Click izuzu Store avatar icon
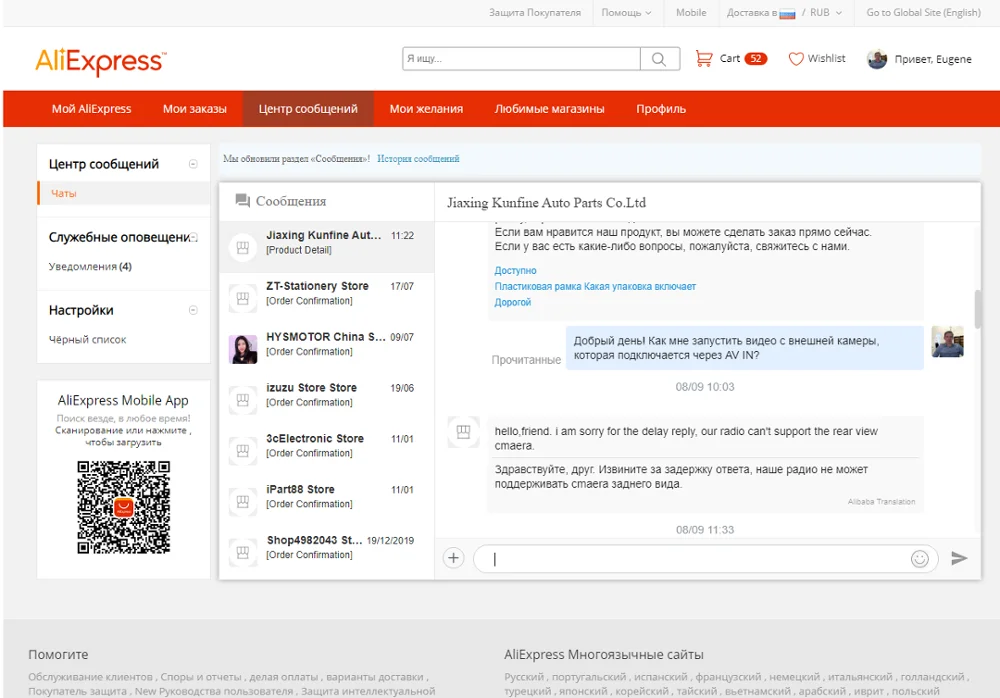 (x=243, y=400)
